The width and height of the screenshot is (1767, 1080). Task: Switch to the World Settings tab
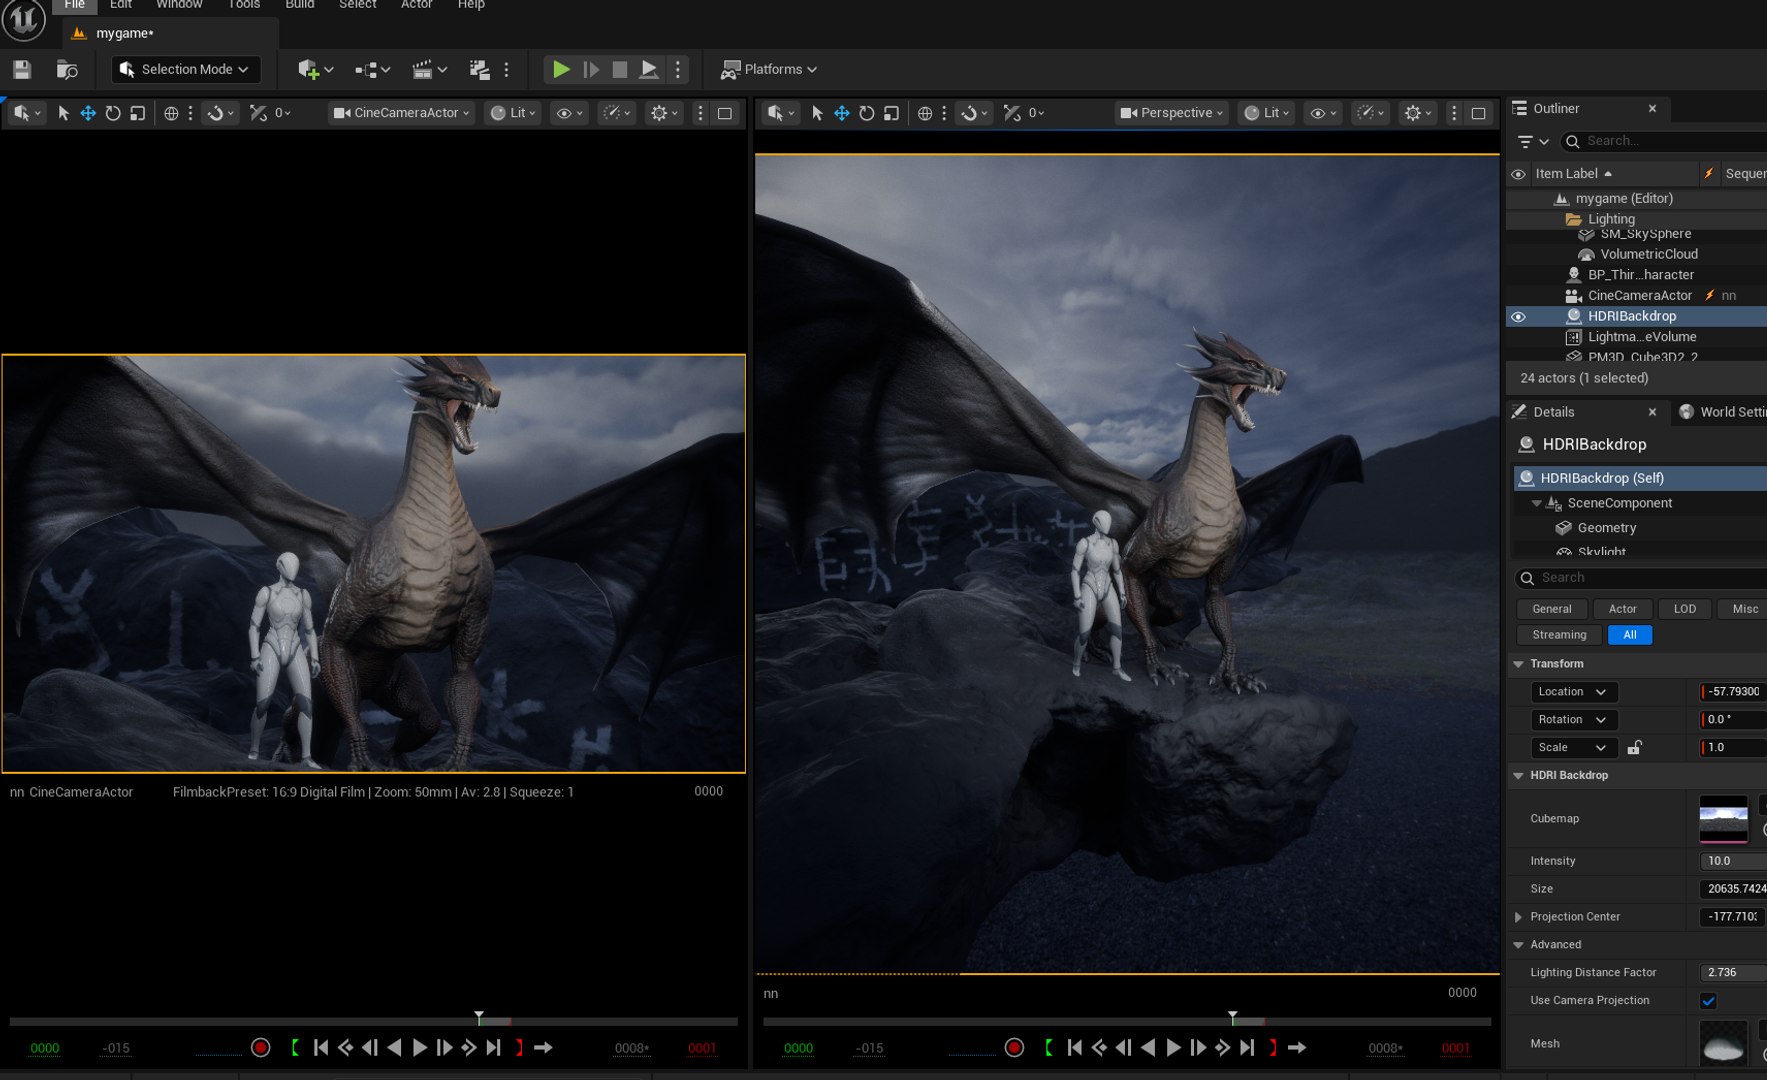coord(1723,412)
